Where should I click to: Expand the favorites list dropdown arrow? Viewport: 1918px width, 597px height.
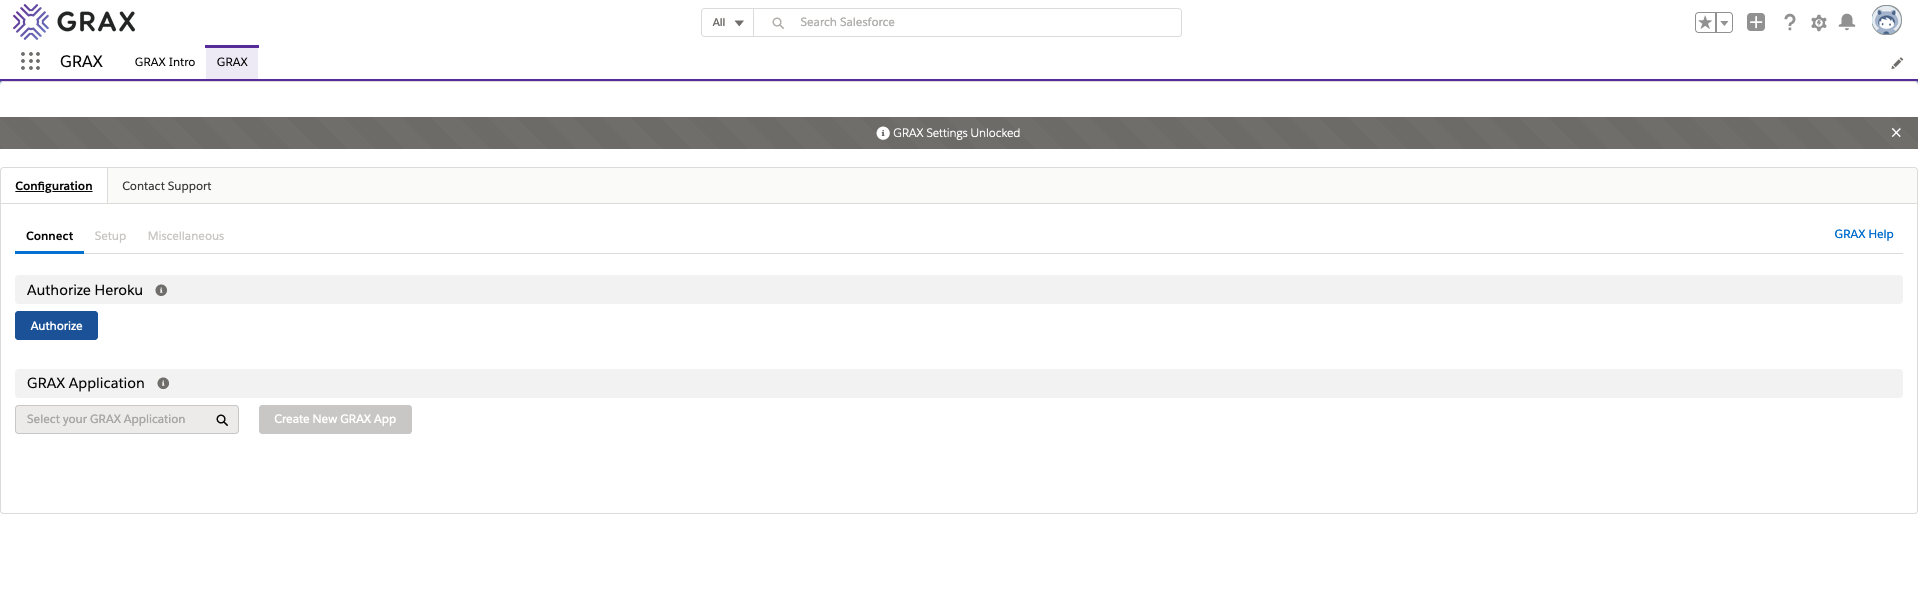1724,23
